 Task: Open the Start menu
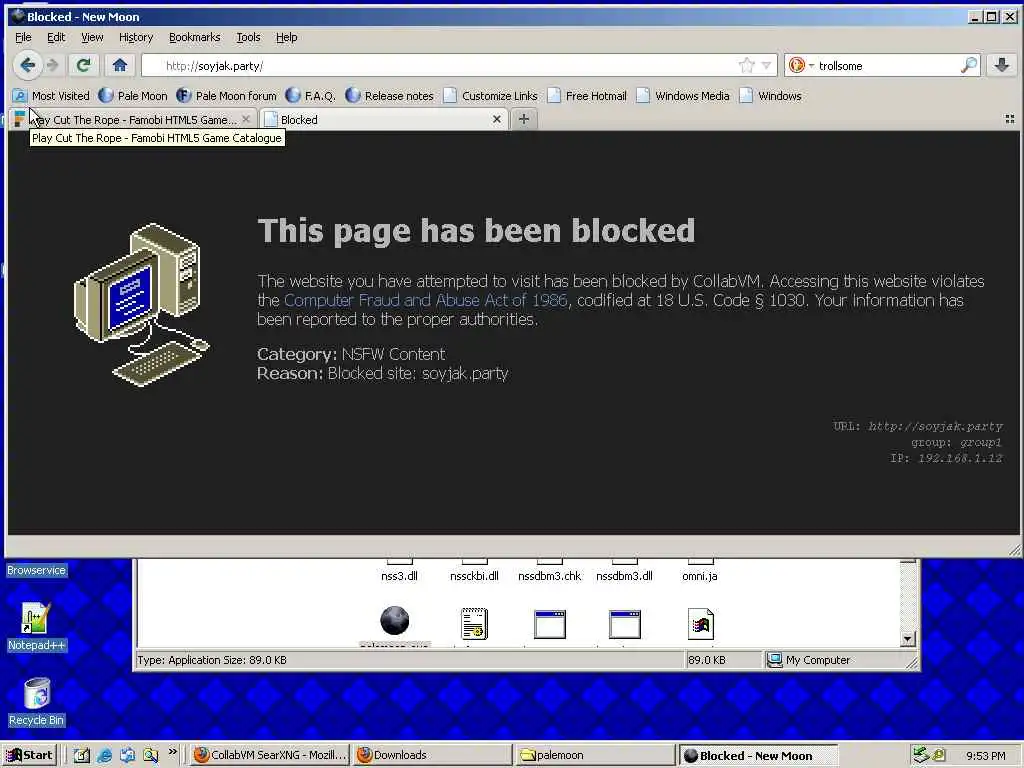(x=29, y=755)
